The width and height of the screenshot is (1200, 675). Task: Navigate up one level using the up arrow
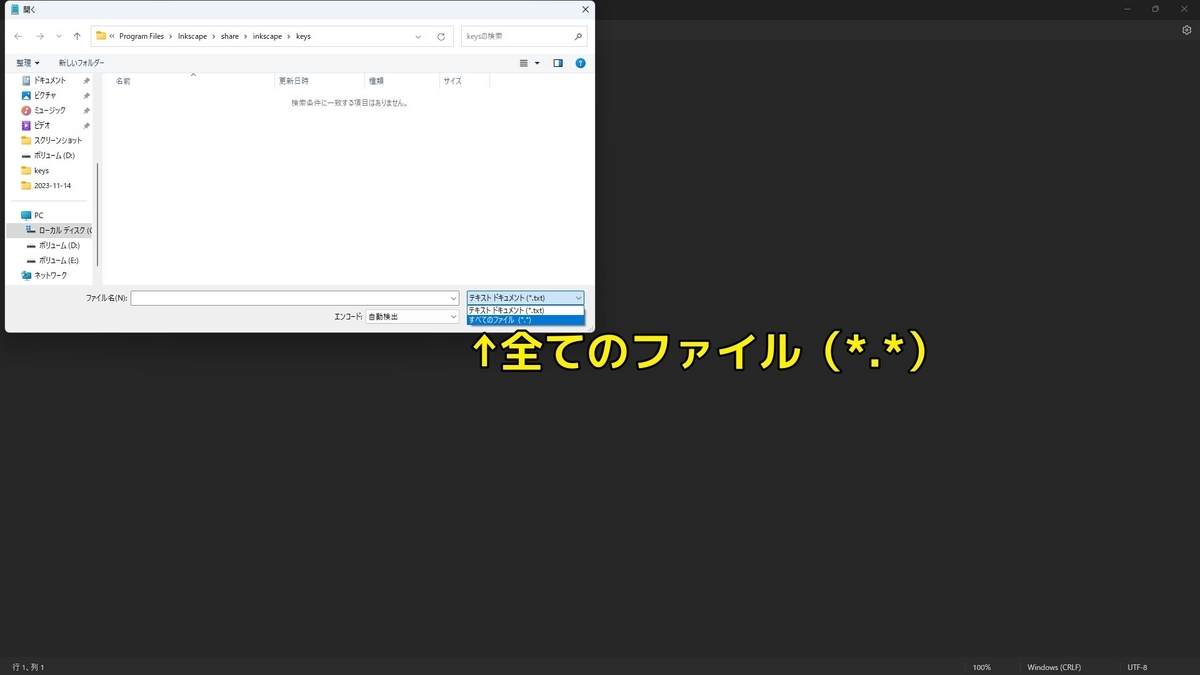[77, 36]
